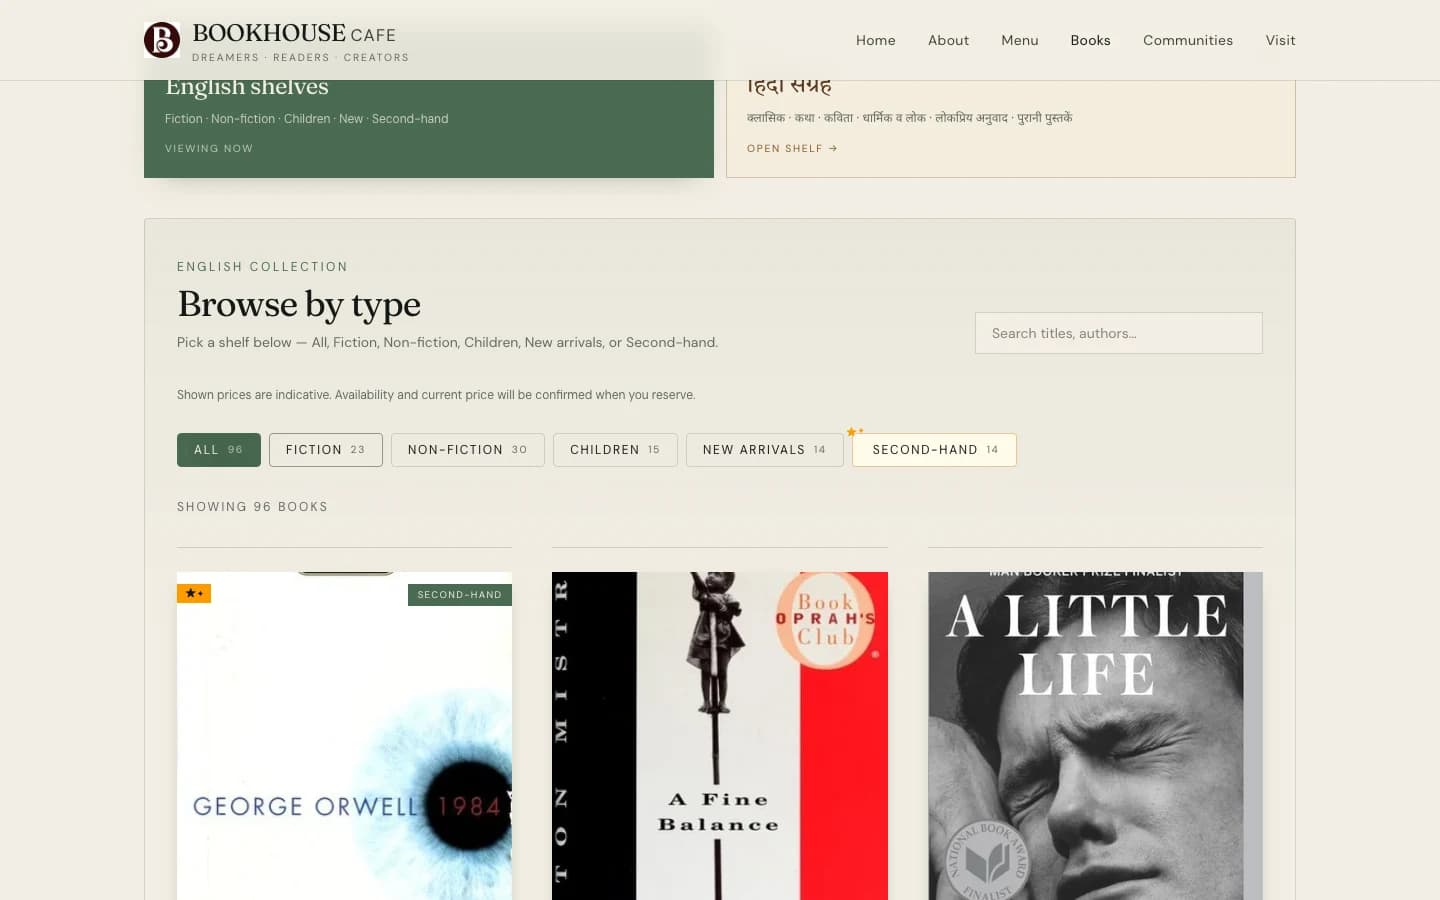Screen dimensions: 1440x900
Task: Click the Bookhouse Cafe title text
Action: click(294, 34)
